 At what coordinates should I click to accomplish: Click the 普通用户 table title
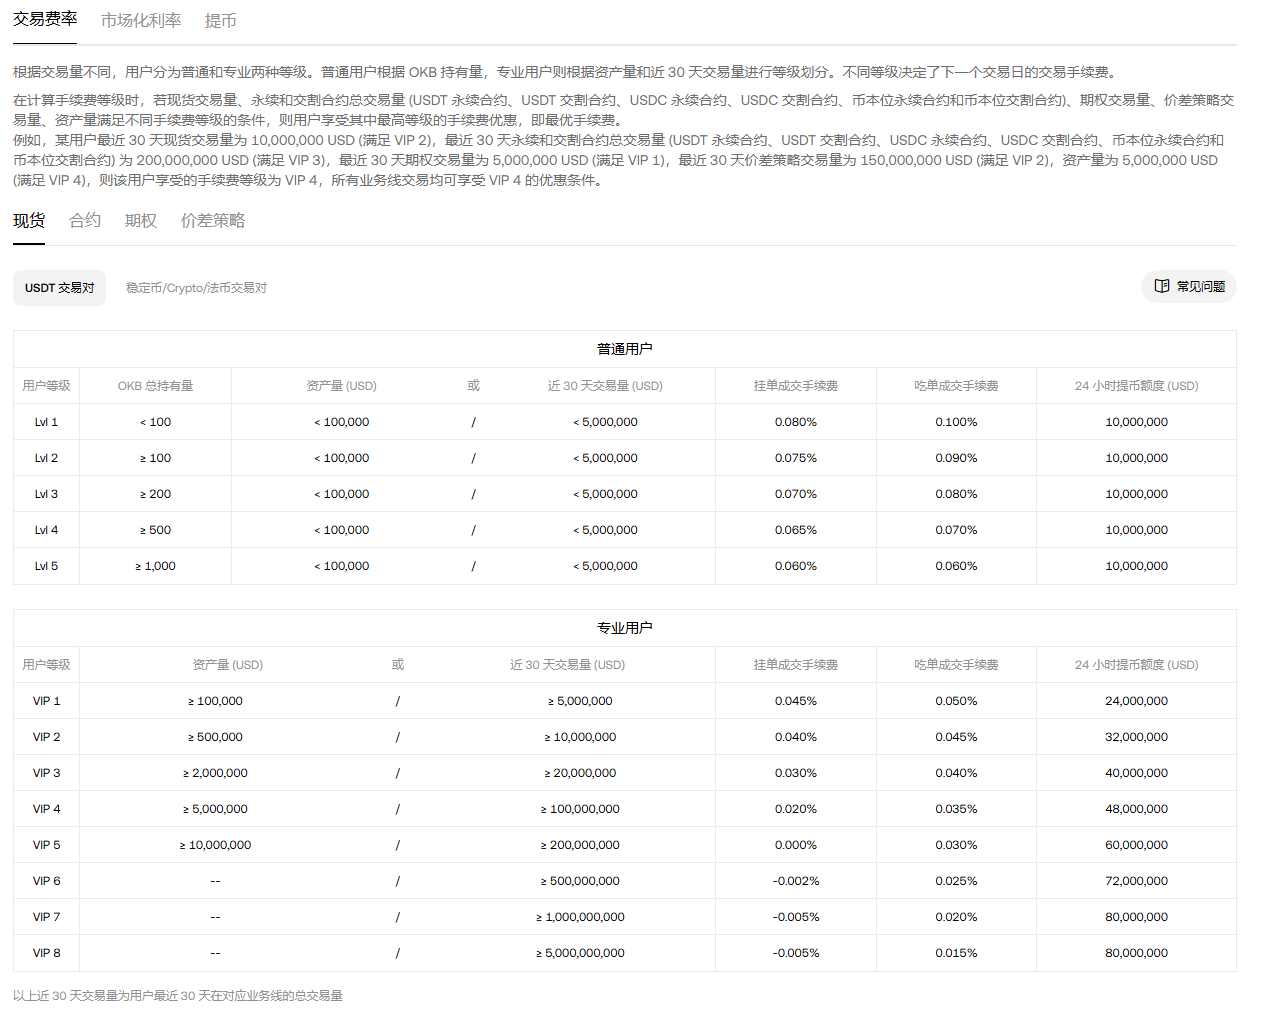click(624, 349)
